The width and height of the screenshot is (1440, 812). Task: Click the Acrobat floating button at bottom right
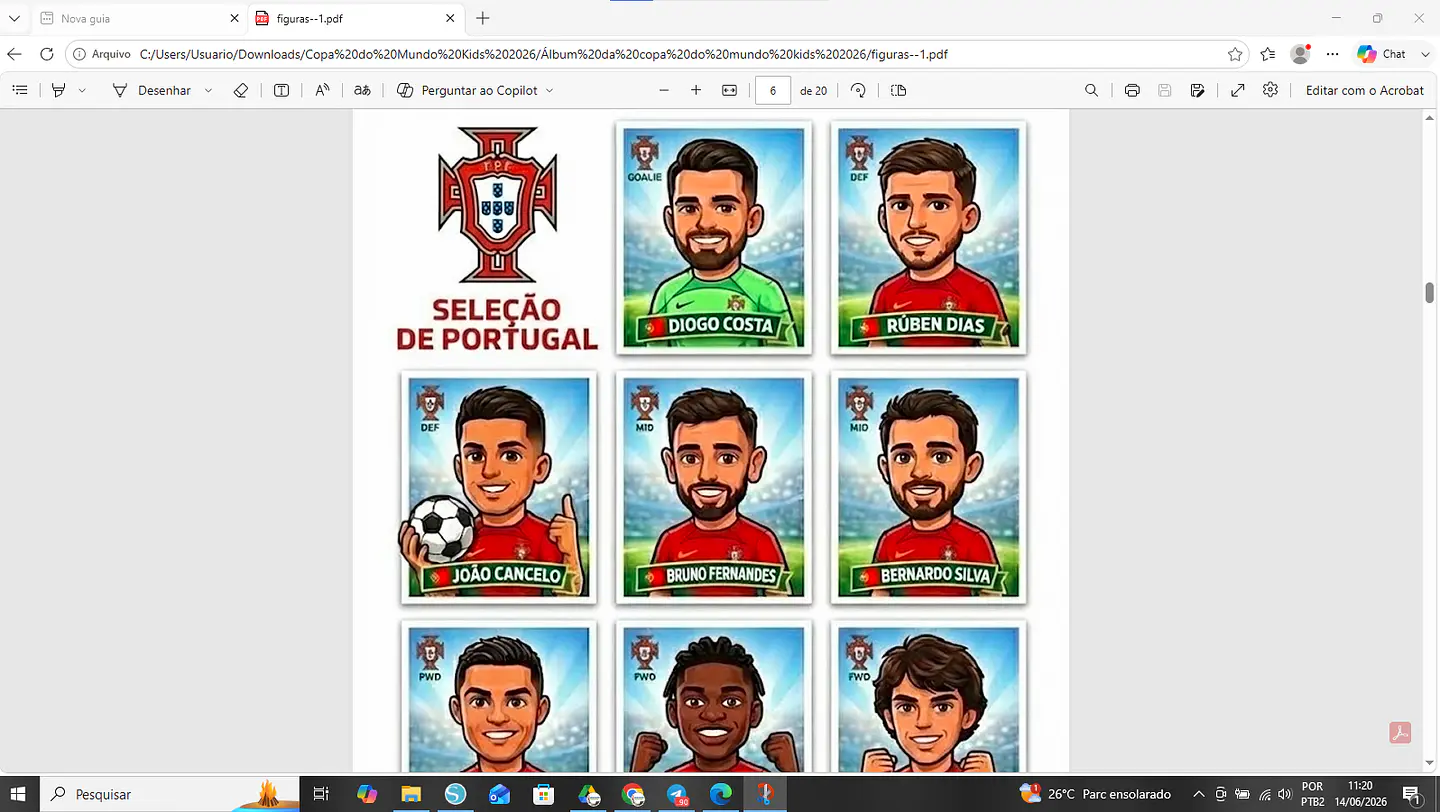pos(1400,732)
